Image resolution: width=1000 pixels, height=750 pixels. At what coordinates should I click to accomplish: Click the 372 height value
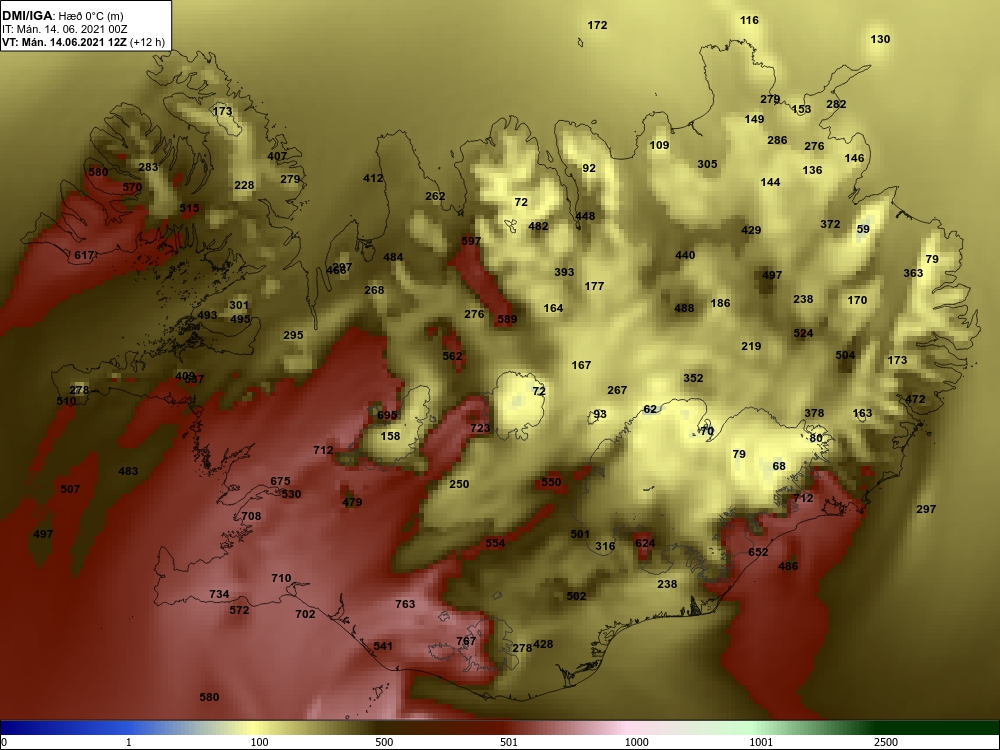pyautogui.click(x=830, y=224)
